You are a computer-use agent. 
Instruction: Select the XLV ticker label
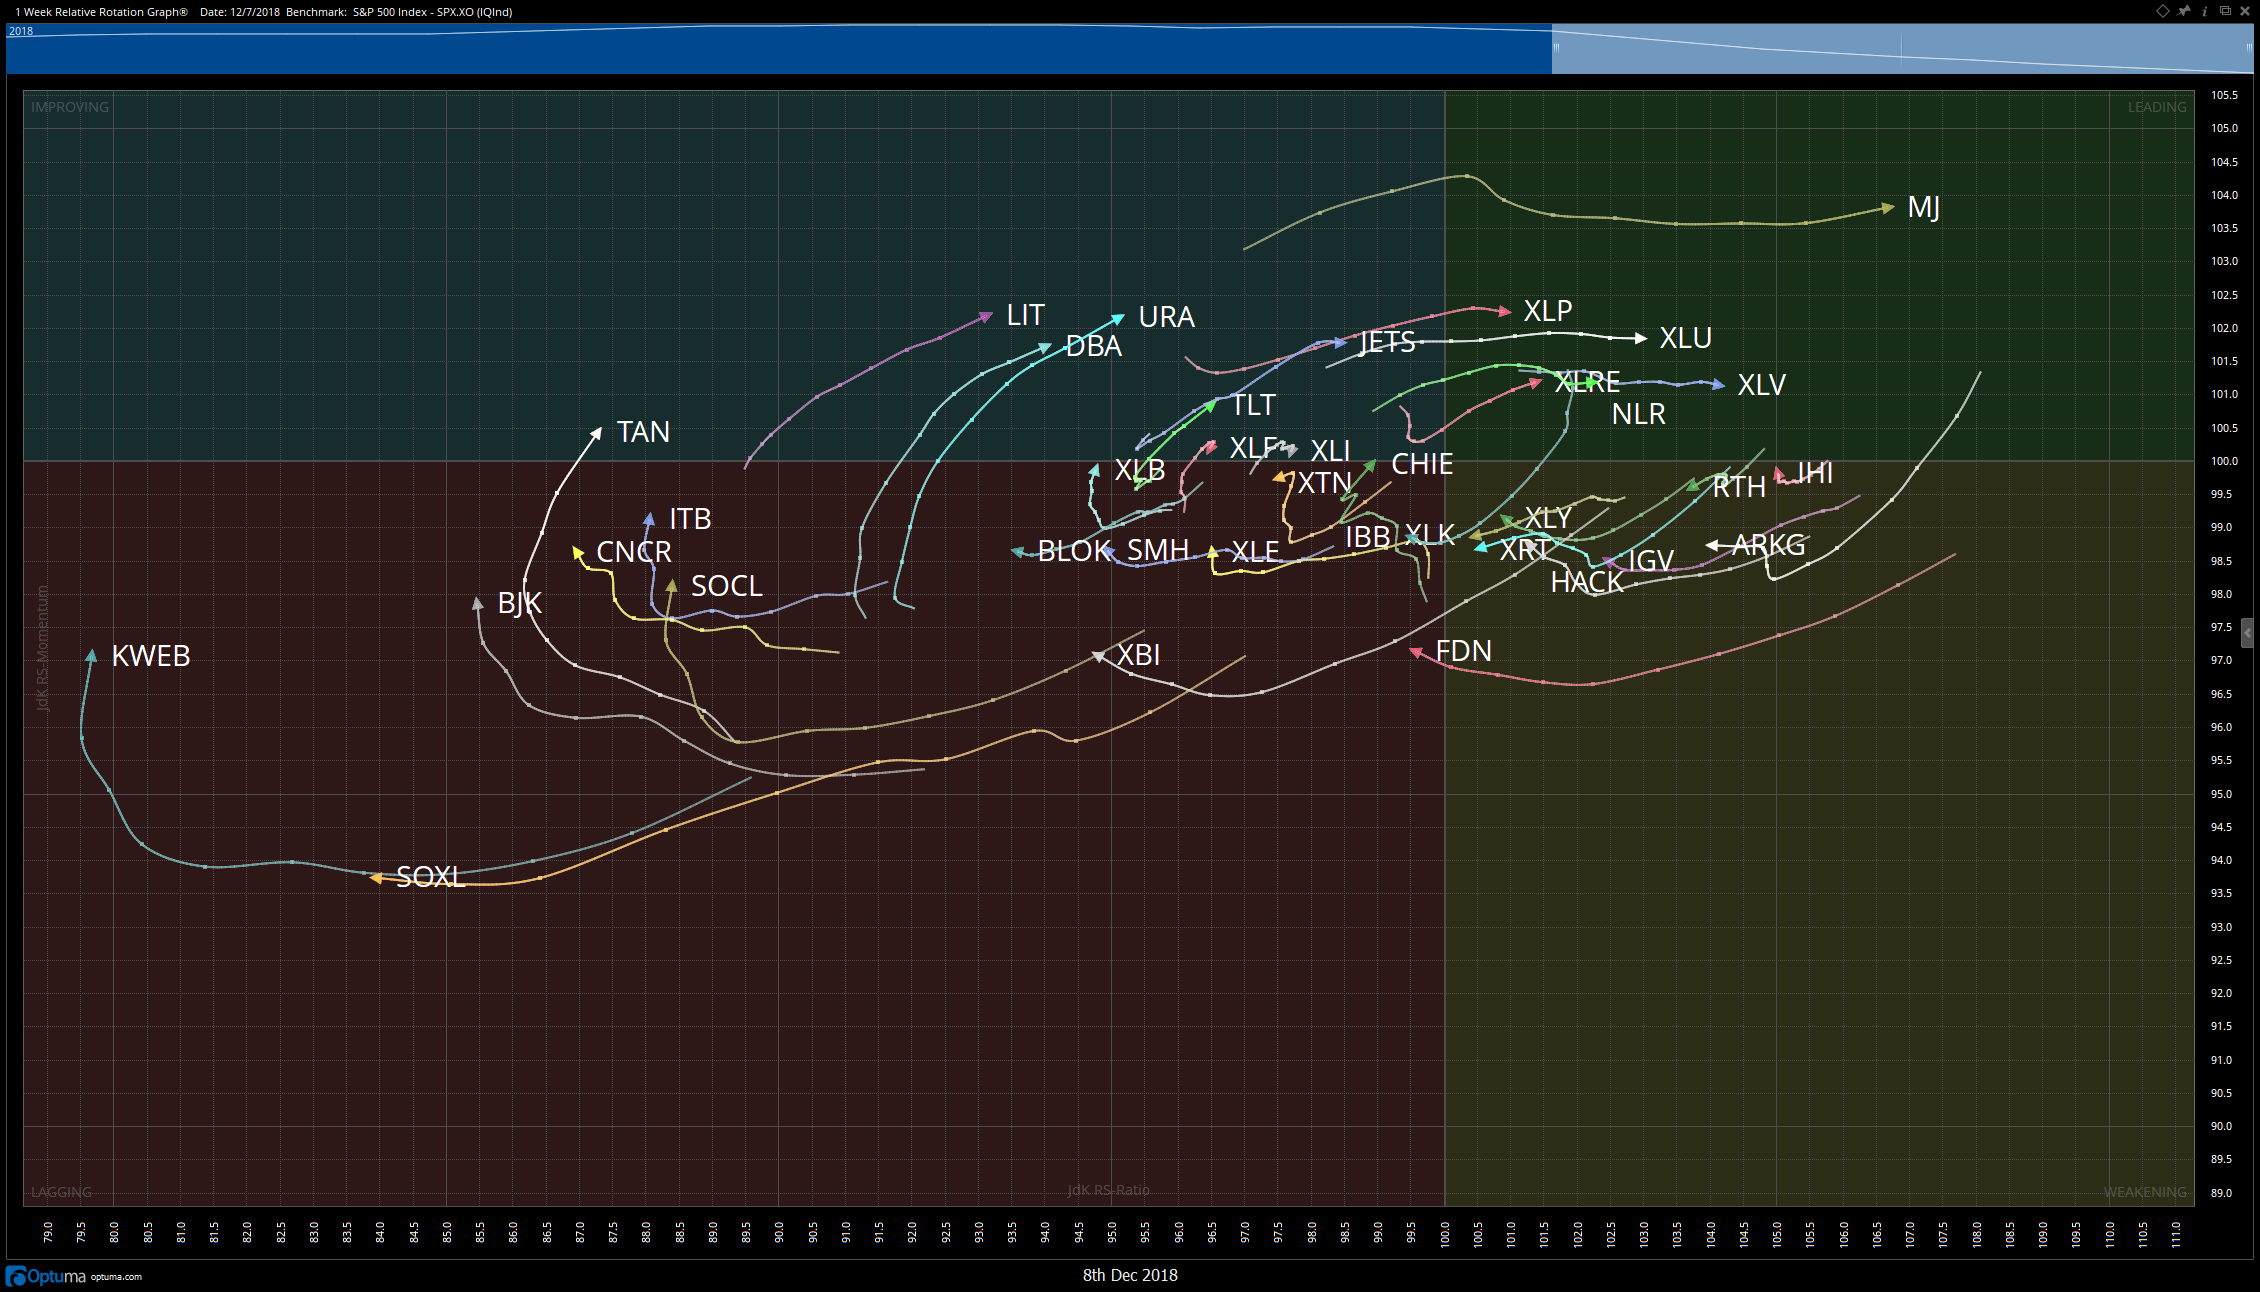[1762, 385]
